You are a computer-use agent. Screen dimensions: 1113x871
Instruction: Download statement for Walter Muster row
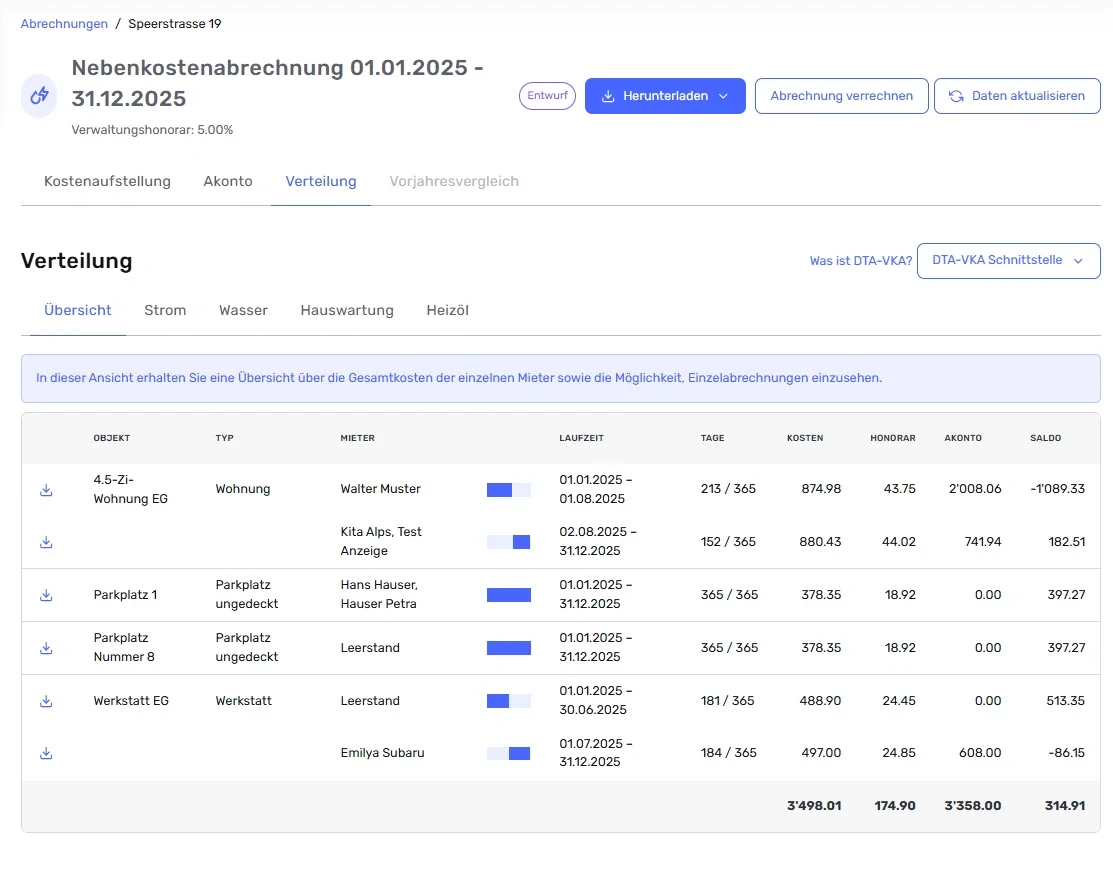point(46,490)
